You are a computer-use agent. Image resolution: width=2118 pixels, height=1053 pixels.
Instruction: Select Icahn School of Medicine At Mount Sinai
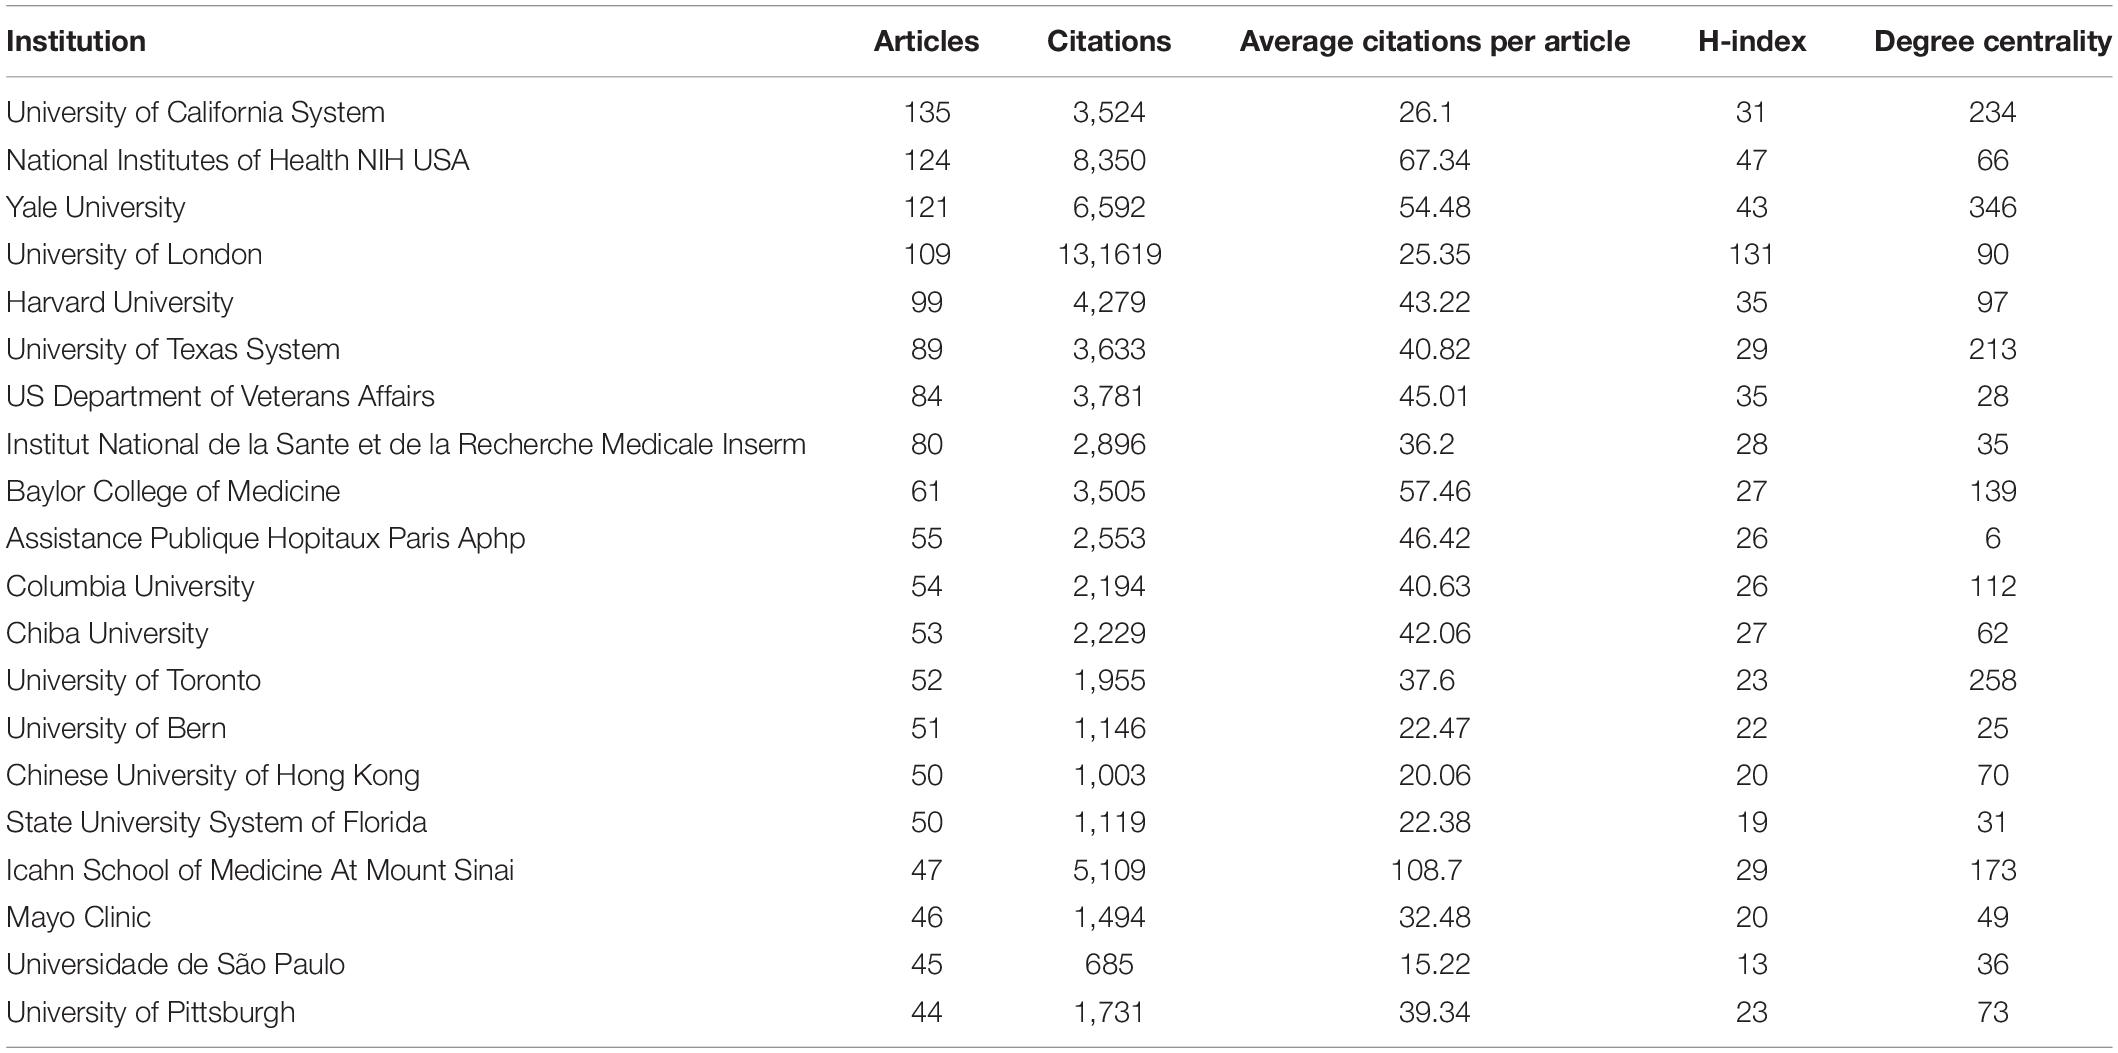point(260,870)
